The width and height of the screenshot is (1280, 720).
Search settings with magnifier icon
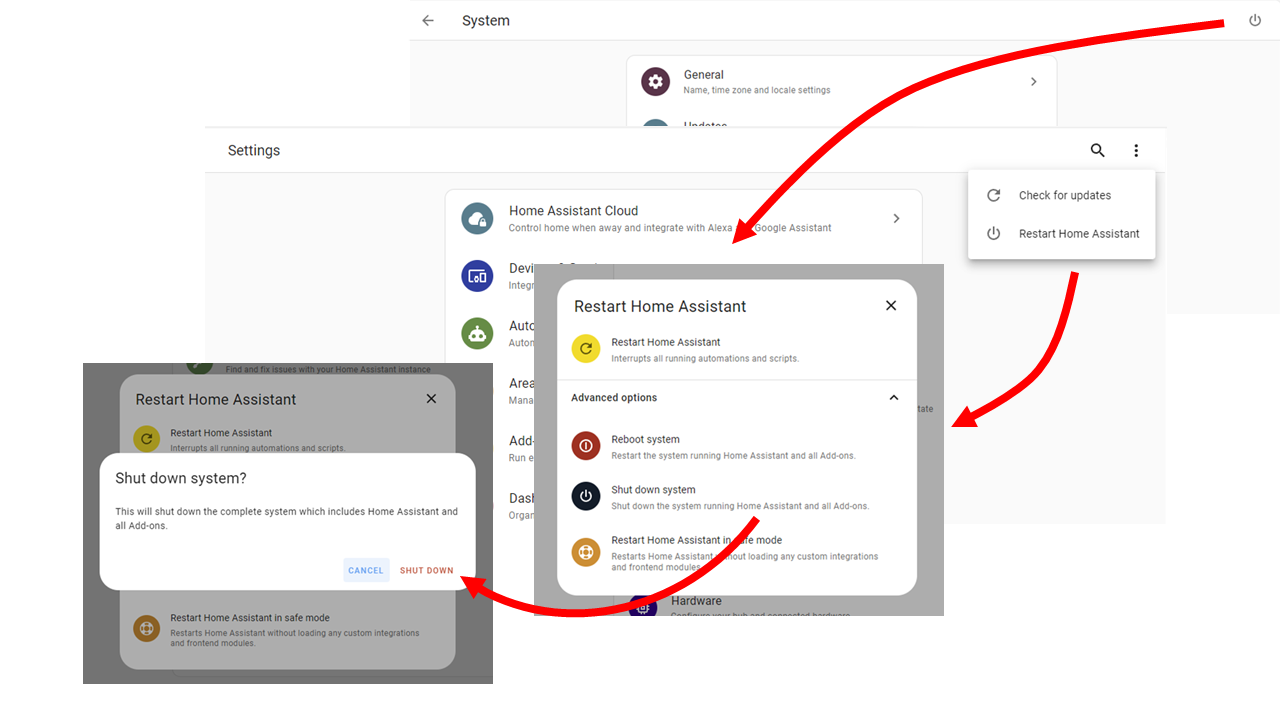click(1098, 150)
